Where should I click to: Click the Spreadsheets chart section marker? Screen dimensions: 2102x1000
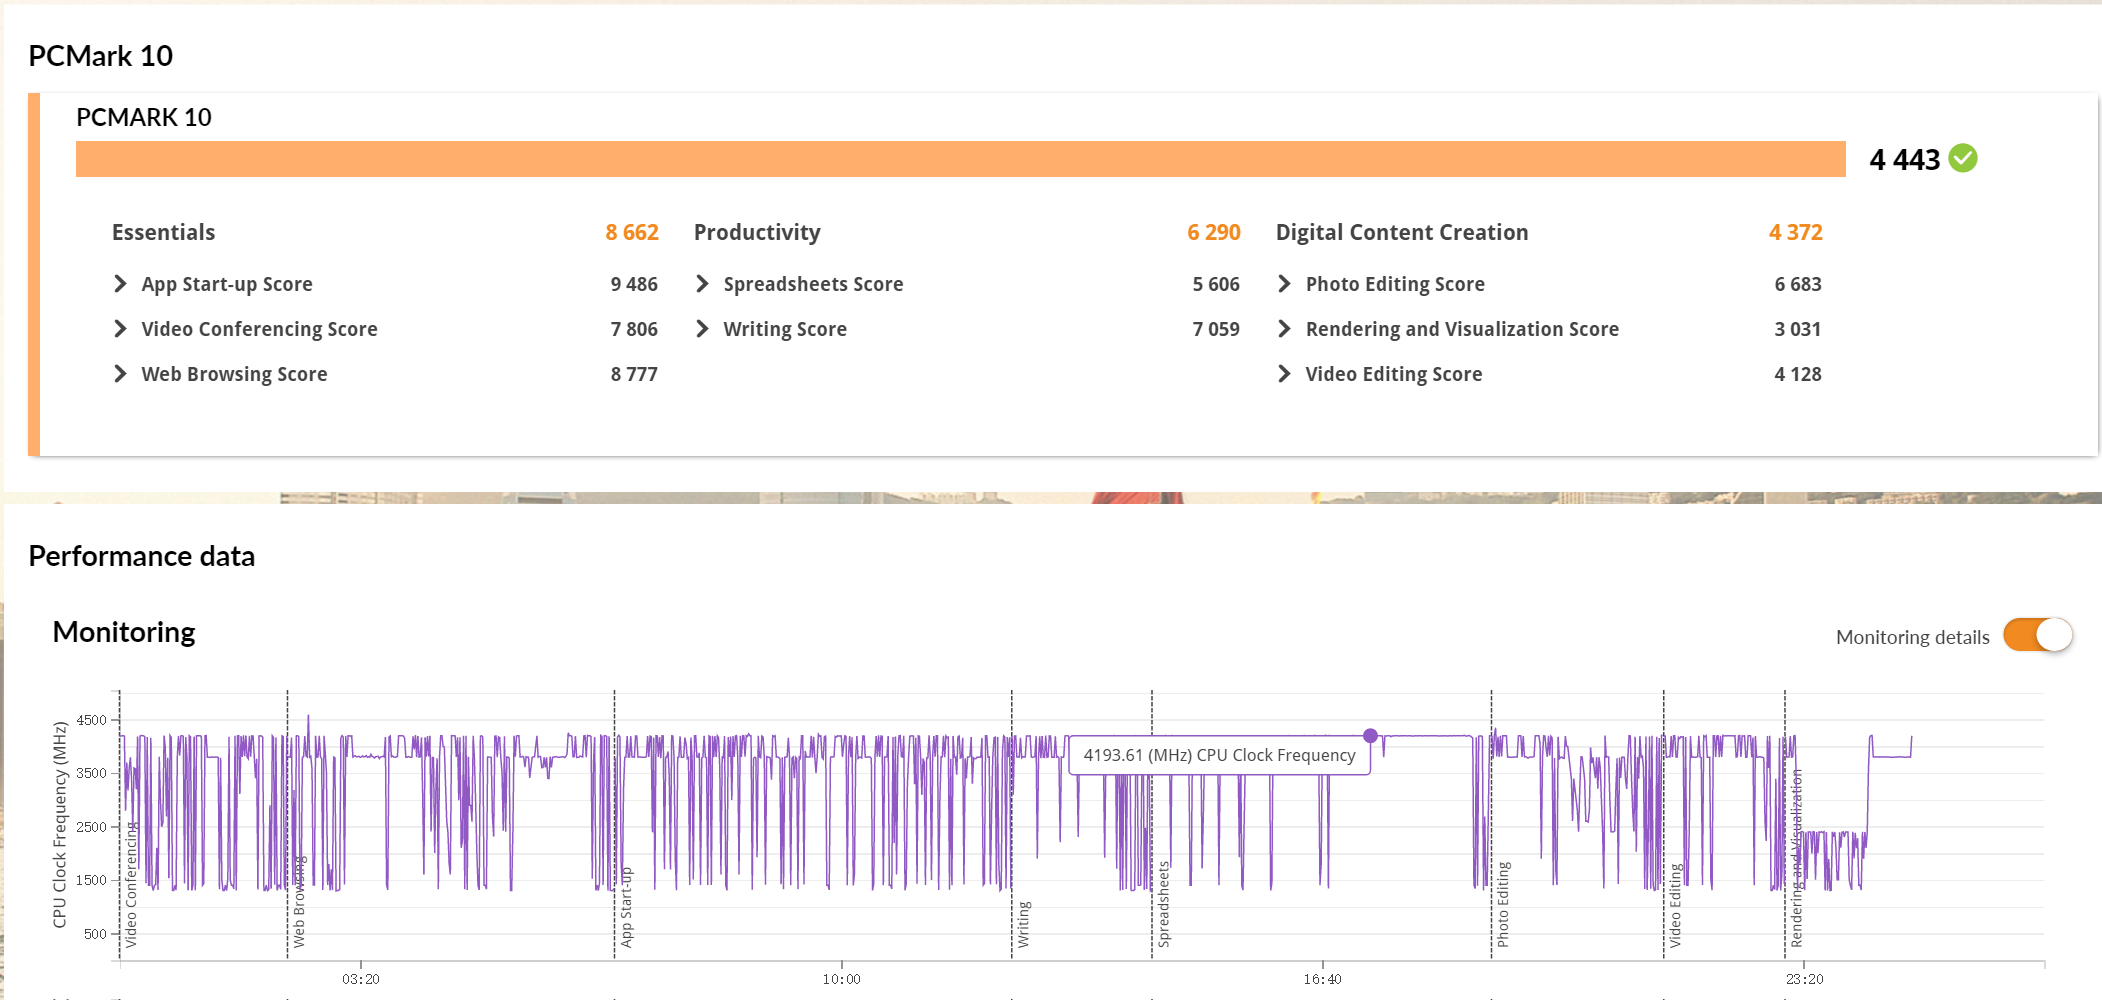[x=1163, y=904]
